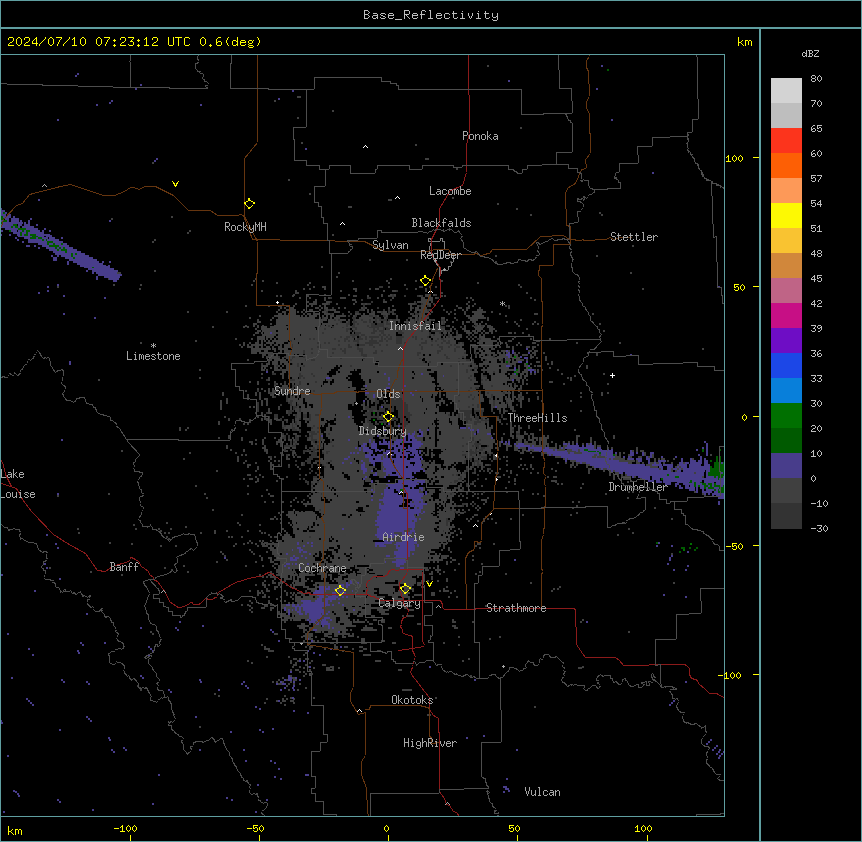Click the ThreeHills label

tap(537, 418)
